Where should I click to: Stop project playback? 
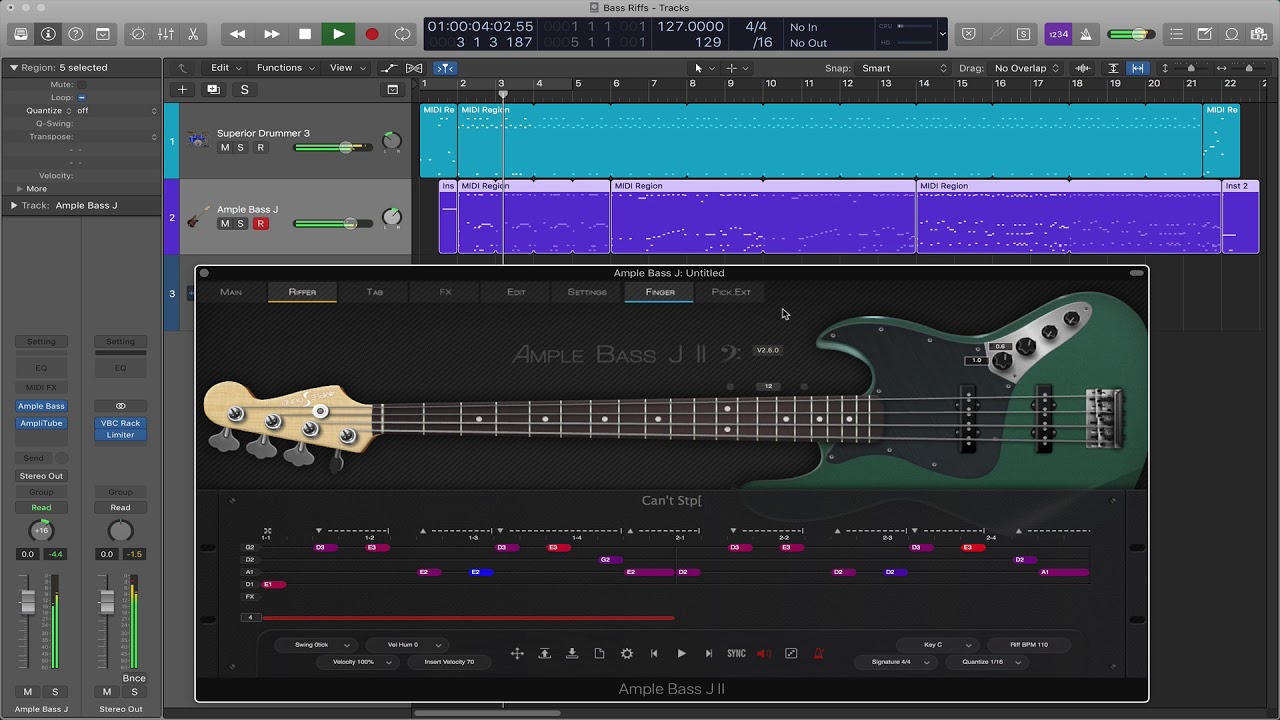tap(305, 34)
